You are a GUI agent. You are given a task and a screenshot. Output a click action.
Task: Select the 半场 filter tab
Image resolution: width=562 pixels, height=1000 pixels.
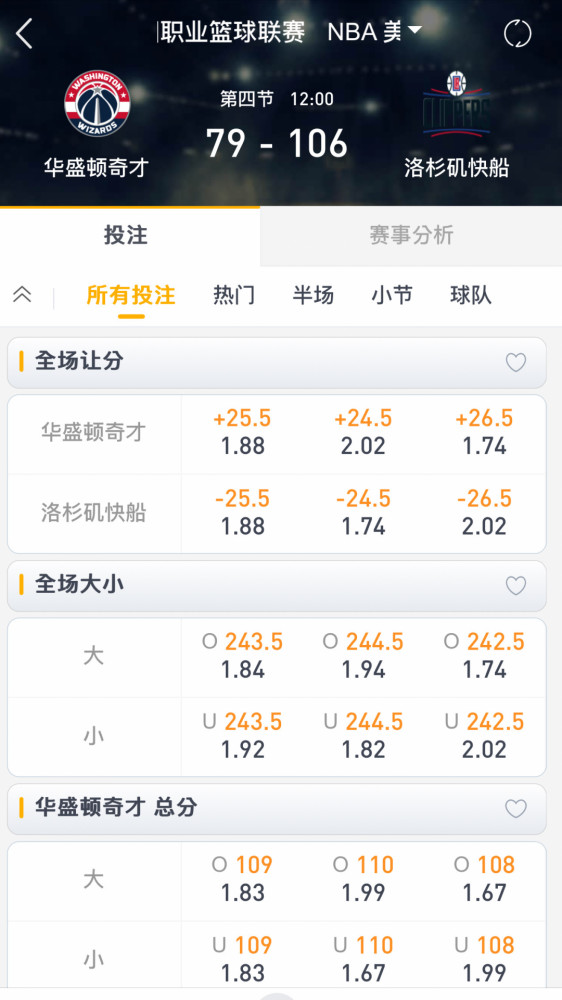tap(313, 295)
